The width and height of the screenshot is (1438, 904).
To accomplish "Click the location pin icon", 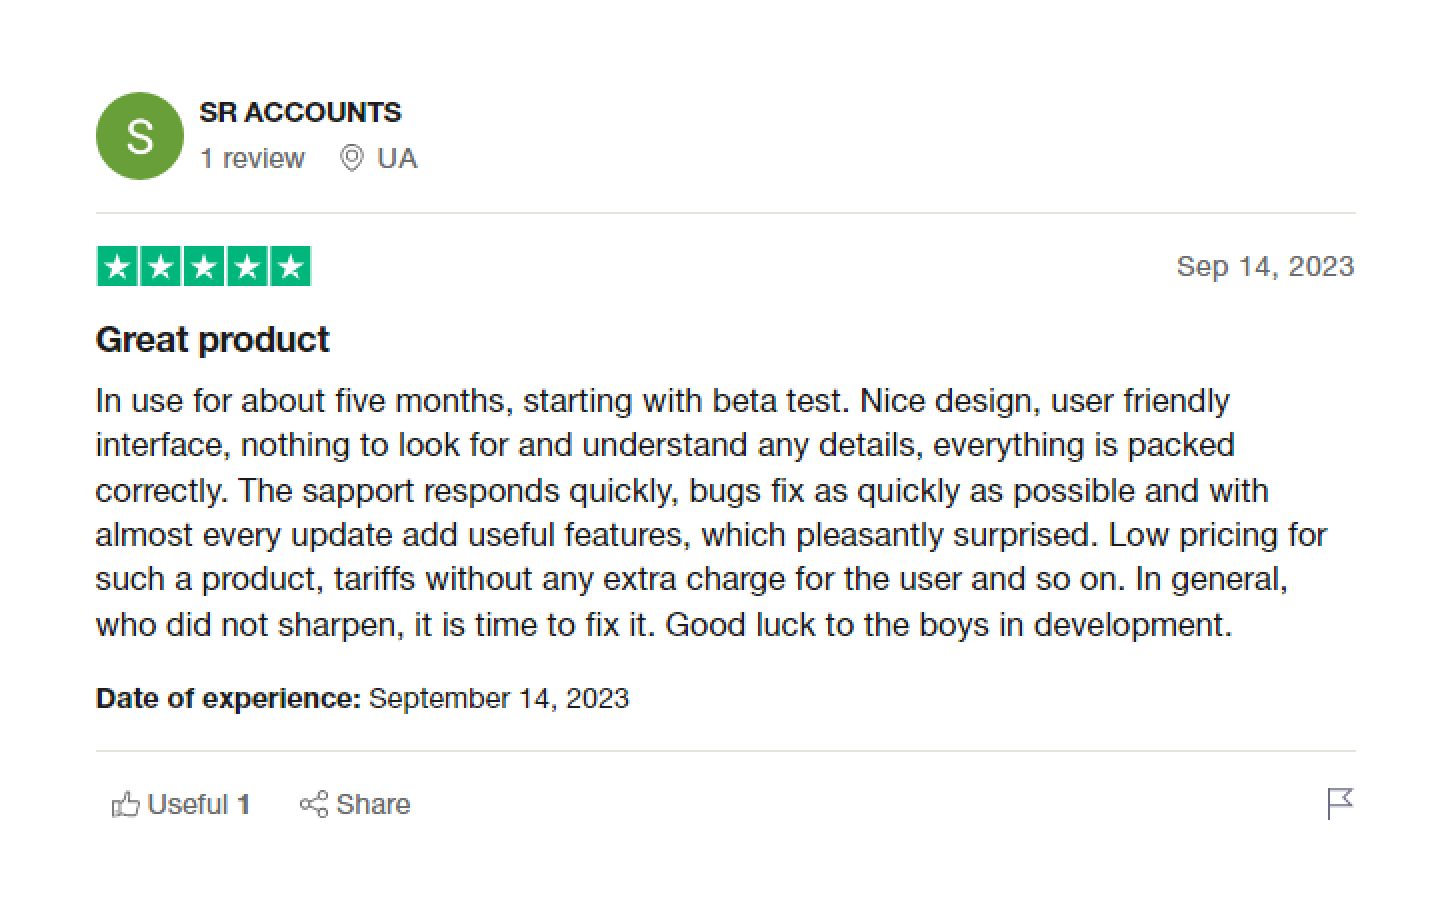I will (x=351, y=159).
